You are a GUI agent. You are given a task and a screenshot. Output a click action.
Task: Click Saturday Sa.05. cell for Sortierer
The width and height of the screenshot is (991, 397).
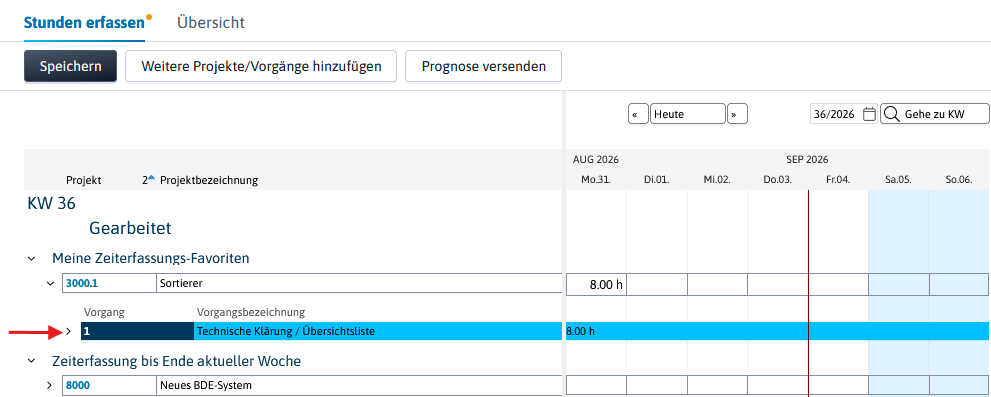click(899, 285)
